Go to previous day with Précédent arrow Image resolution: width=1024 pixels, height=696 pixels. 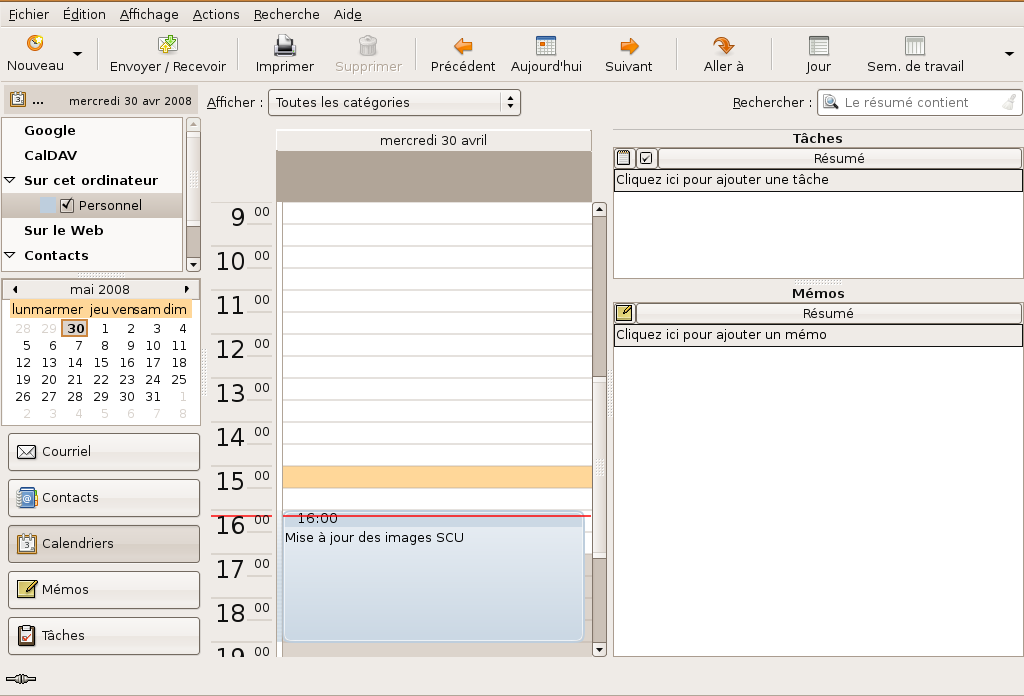(x=463, y=46)
